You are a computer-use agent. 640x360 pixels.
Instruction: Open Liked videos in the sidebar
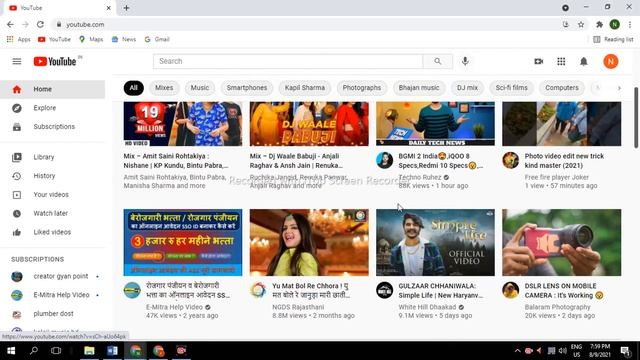coord(53,232)
